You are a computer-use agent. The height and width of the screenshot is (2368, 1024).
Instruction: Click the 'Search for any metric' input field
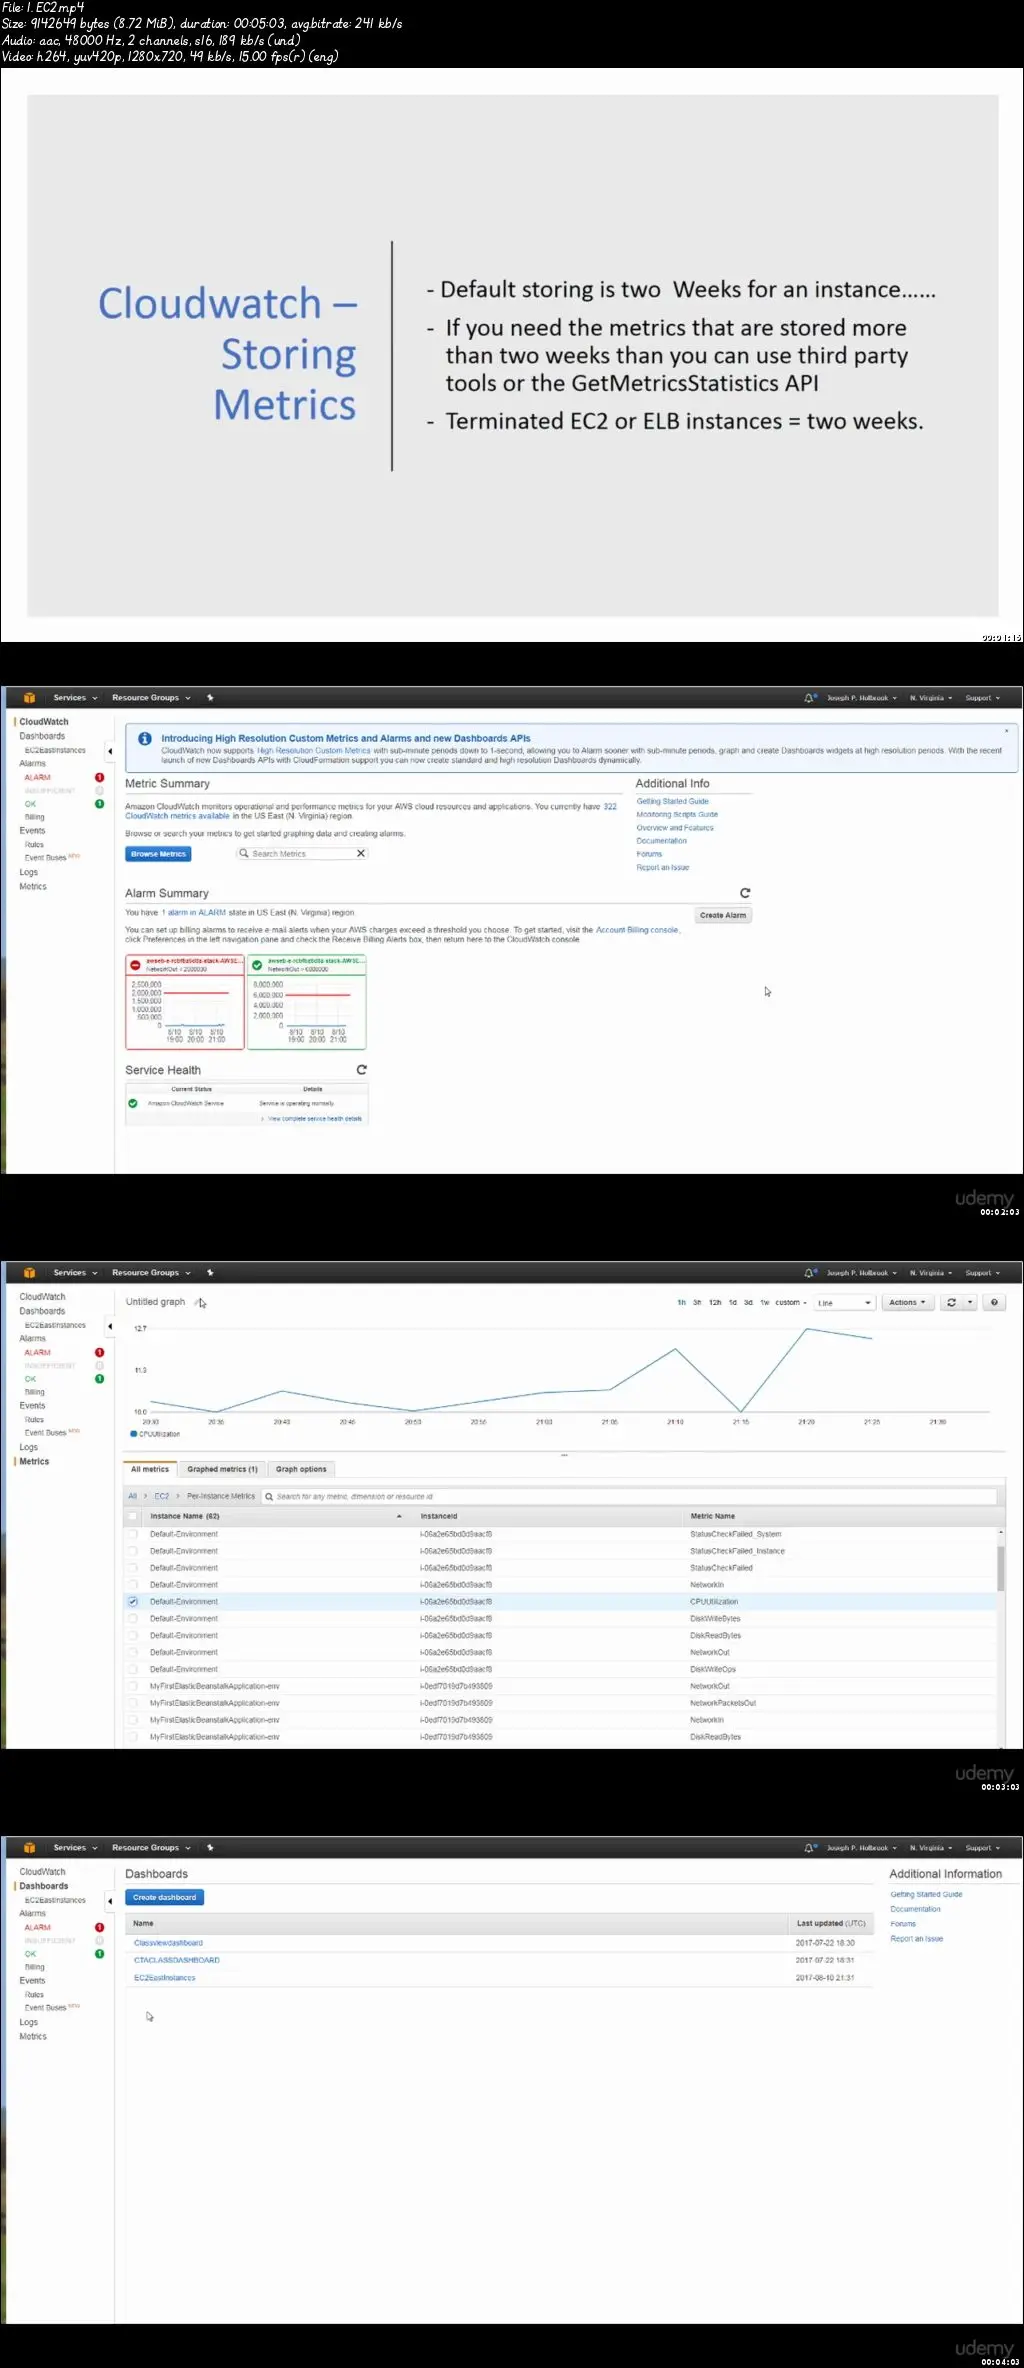click(630, 1497)
